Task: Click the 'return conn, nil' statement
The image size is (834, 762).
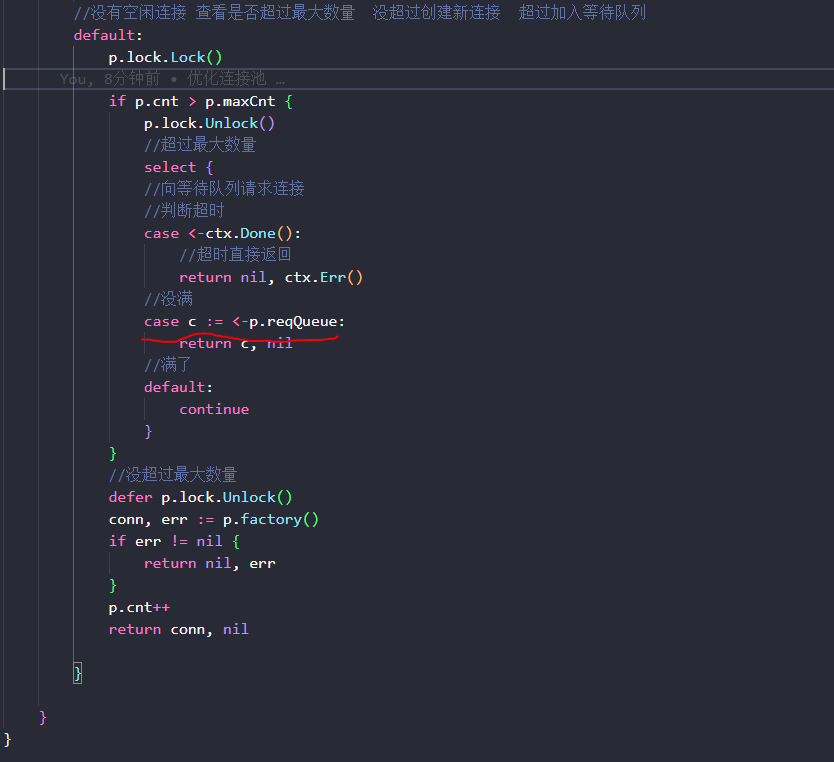Action: (178, 630)
